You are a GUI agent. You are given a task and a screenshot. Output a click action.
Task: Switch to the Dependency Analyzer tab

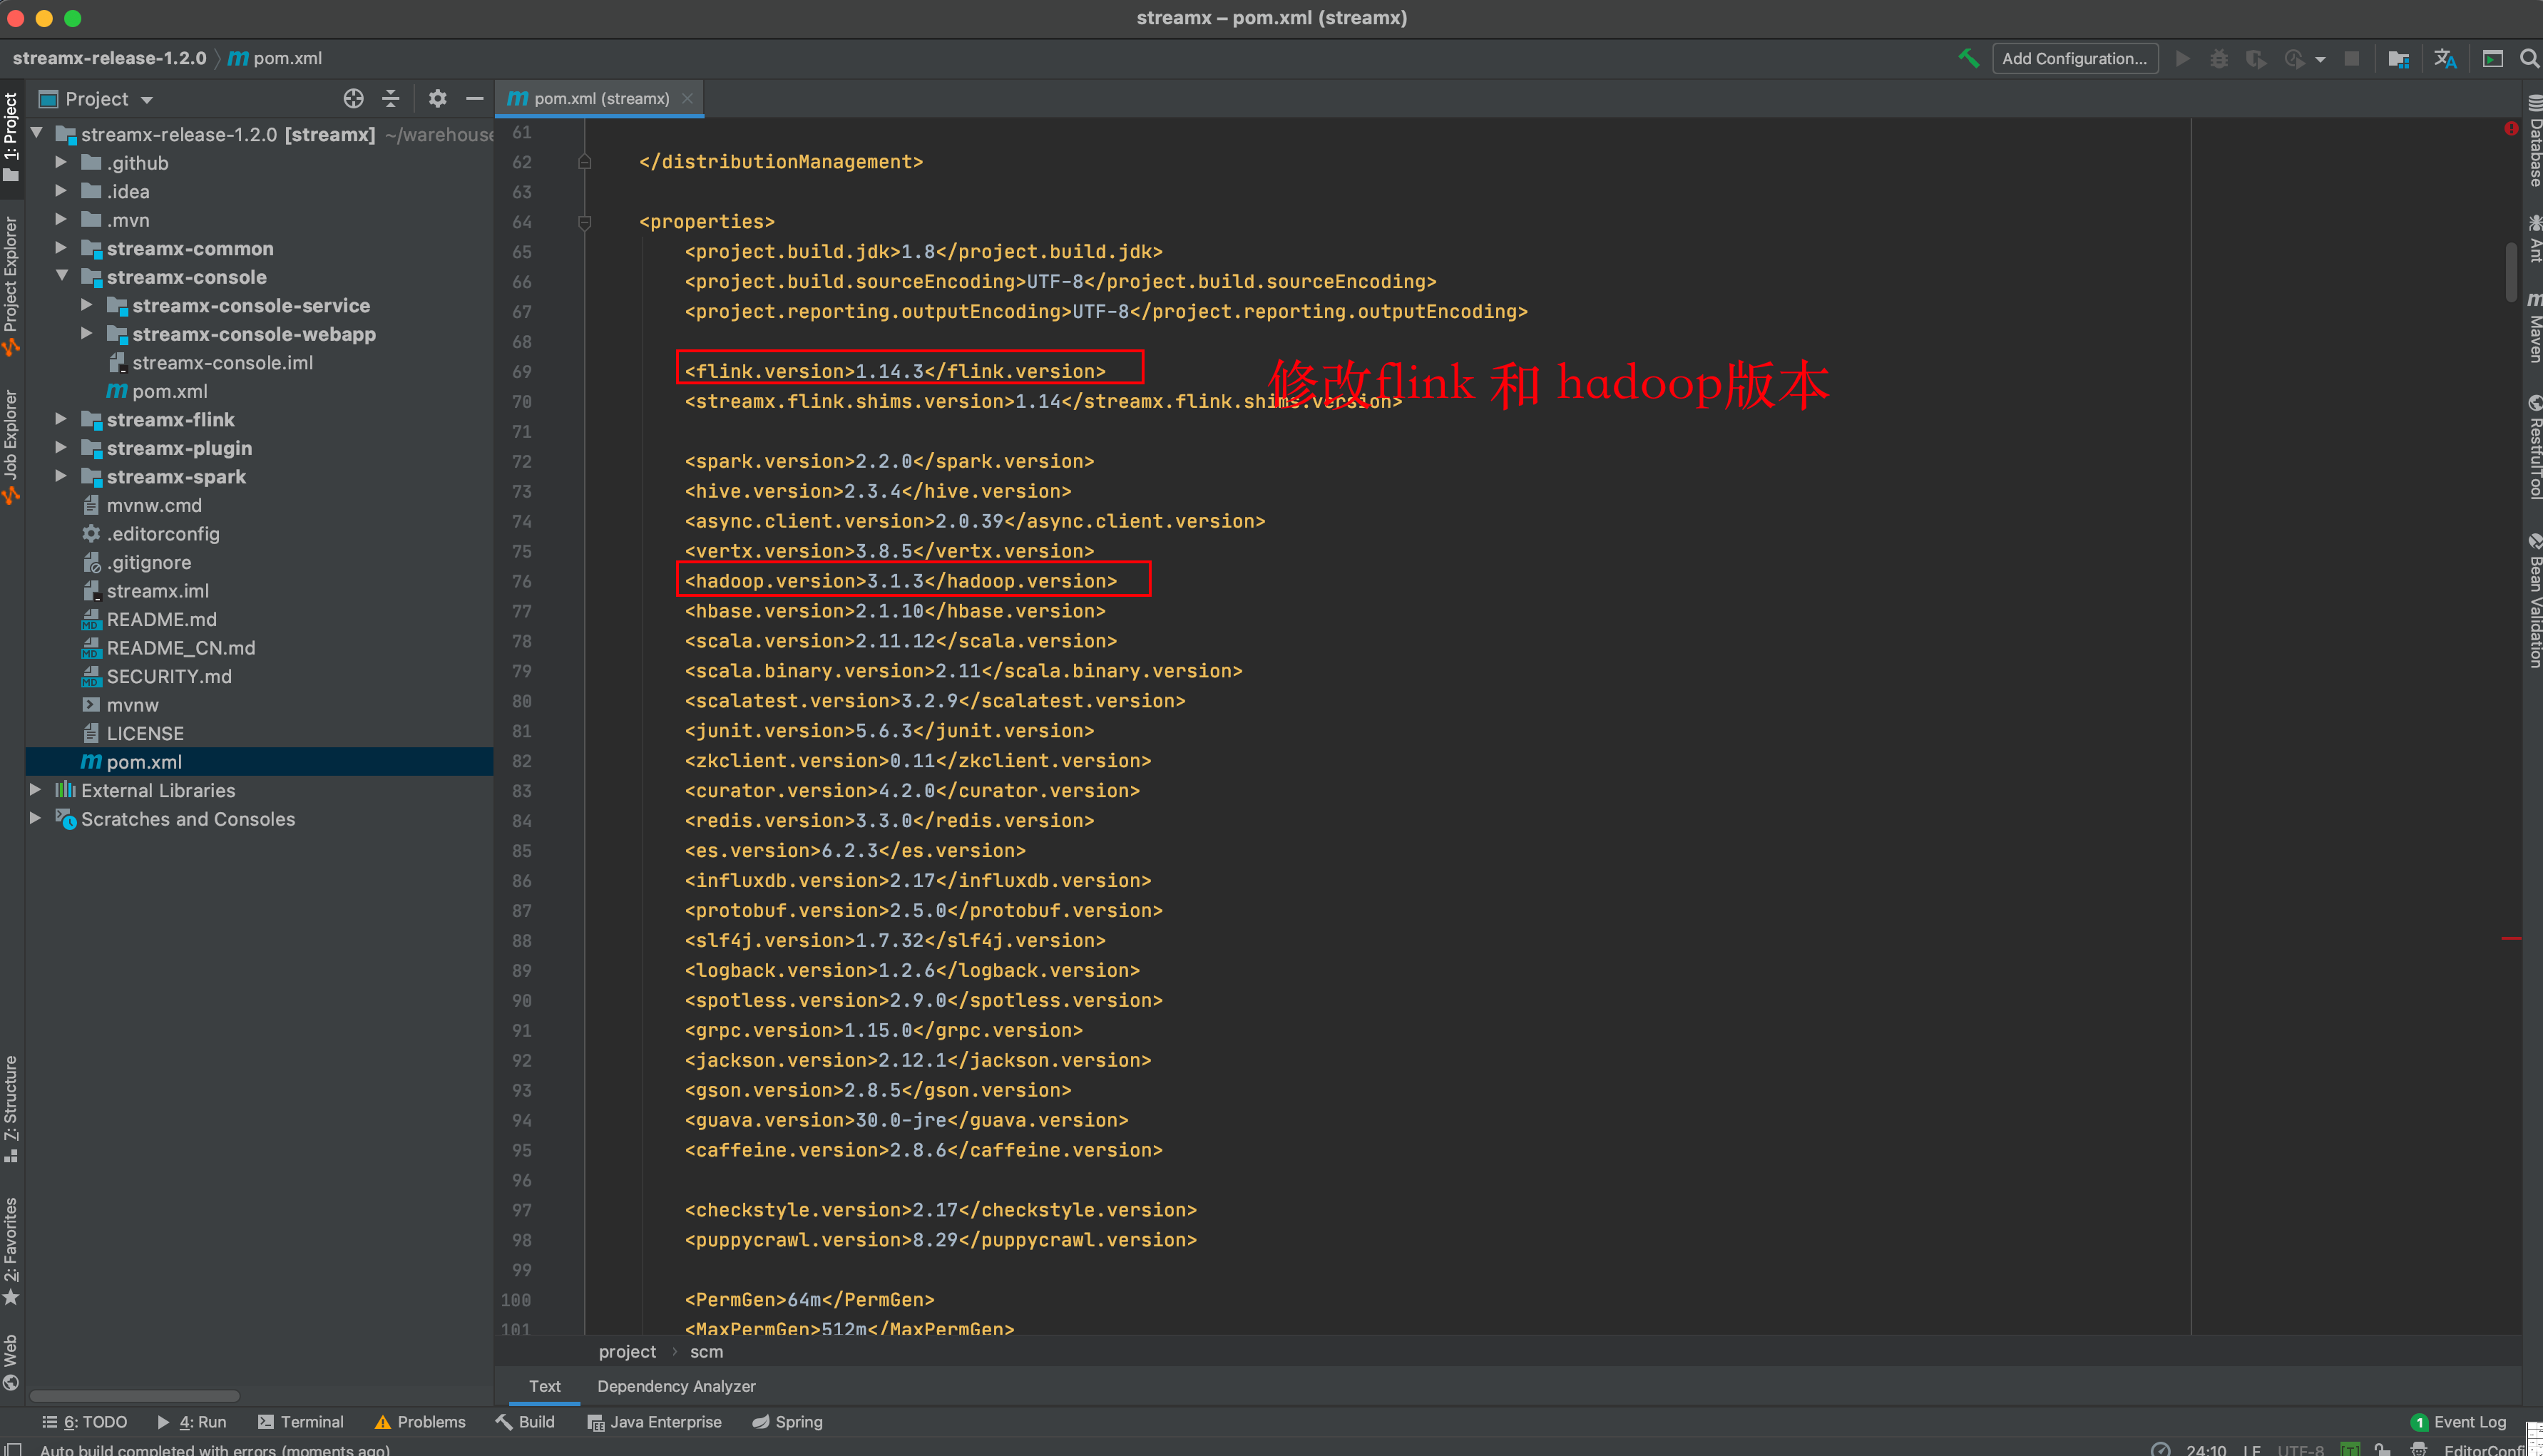tap(676, 1386)
